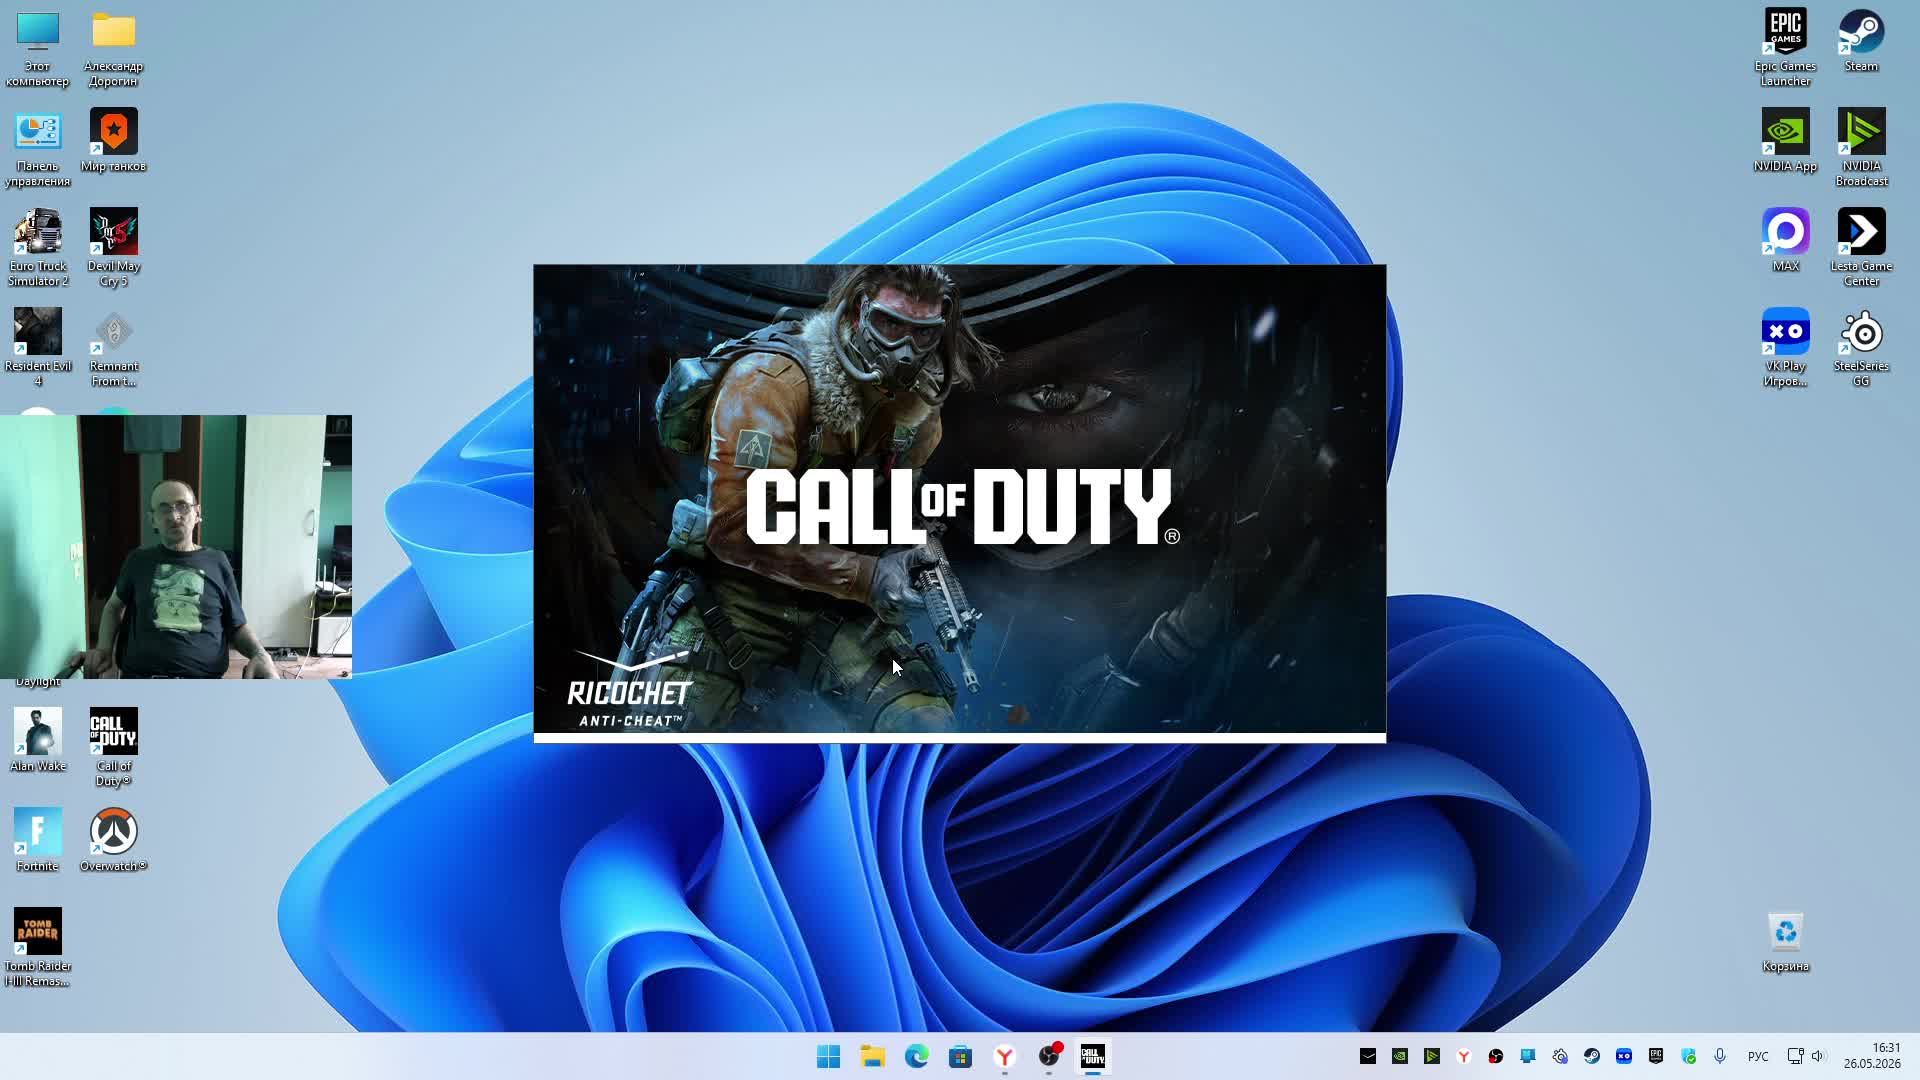Open NVIDIA Broadcast desktop shortcut
Image resolution: width=1920 pixels, height=1080 pixels.
click(1861, 148)
